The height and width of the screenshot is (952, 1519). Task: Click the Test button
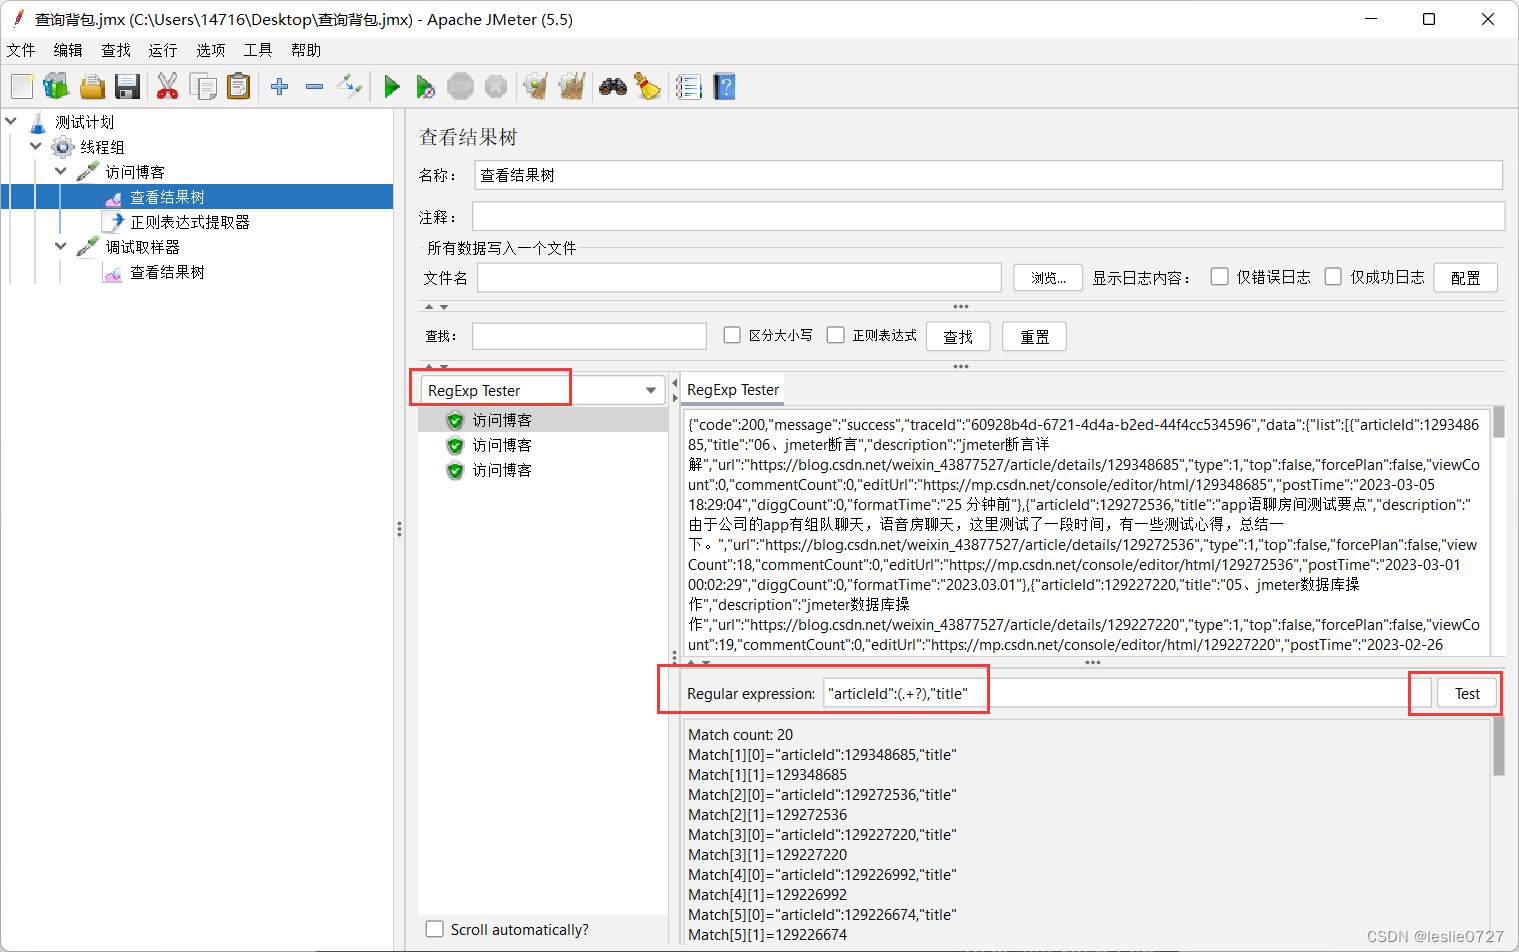(x=1467, y=692)
